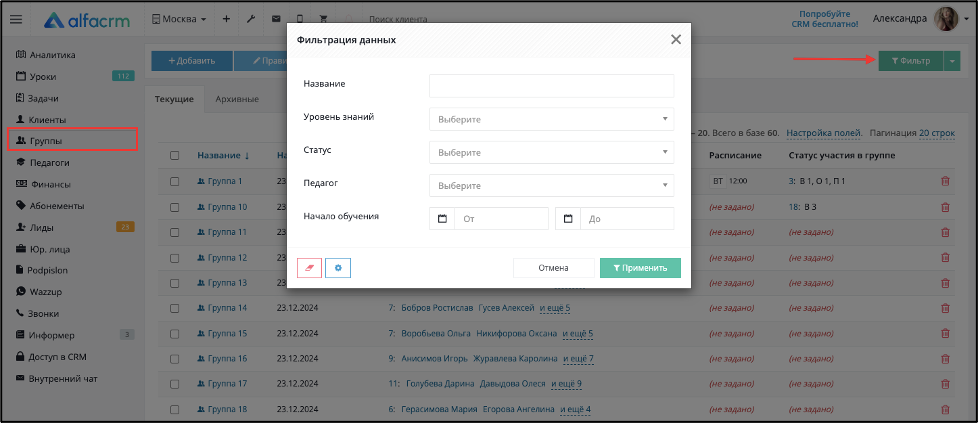Viewport: 979px width, 424px height.
Task: Sort by the Название column header
Action: 224,155
